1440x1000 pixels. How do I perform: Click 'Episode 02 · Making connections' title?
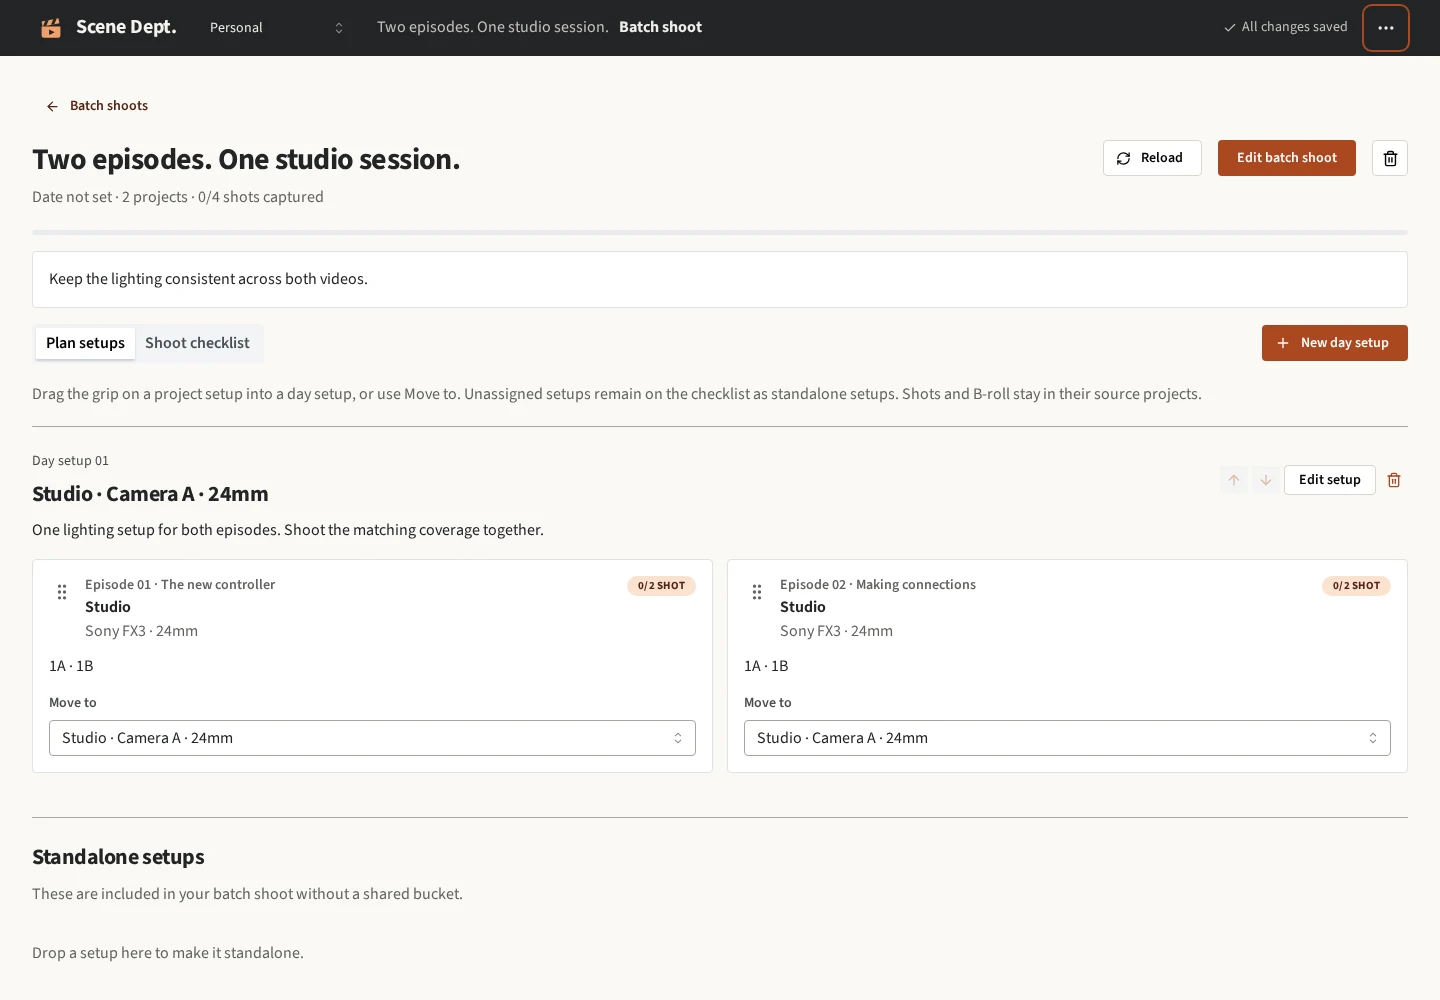[x=878, y=585]
